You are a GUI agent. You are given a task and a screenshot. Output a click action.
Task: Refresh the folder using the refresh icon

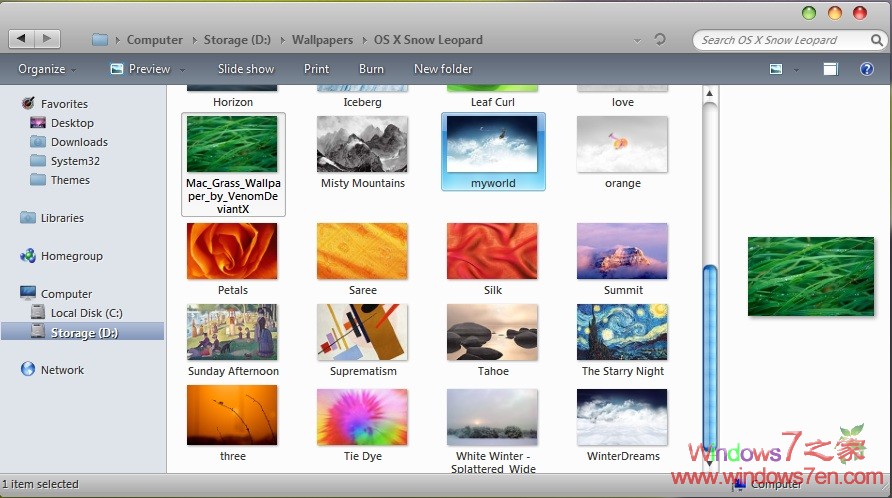[x=660, y=40]
